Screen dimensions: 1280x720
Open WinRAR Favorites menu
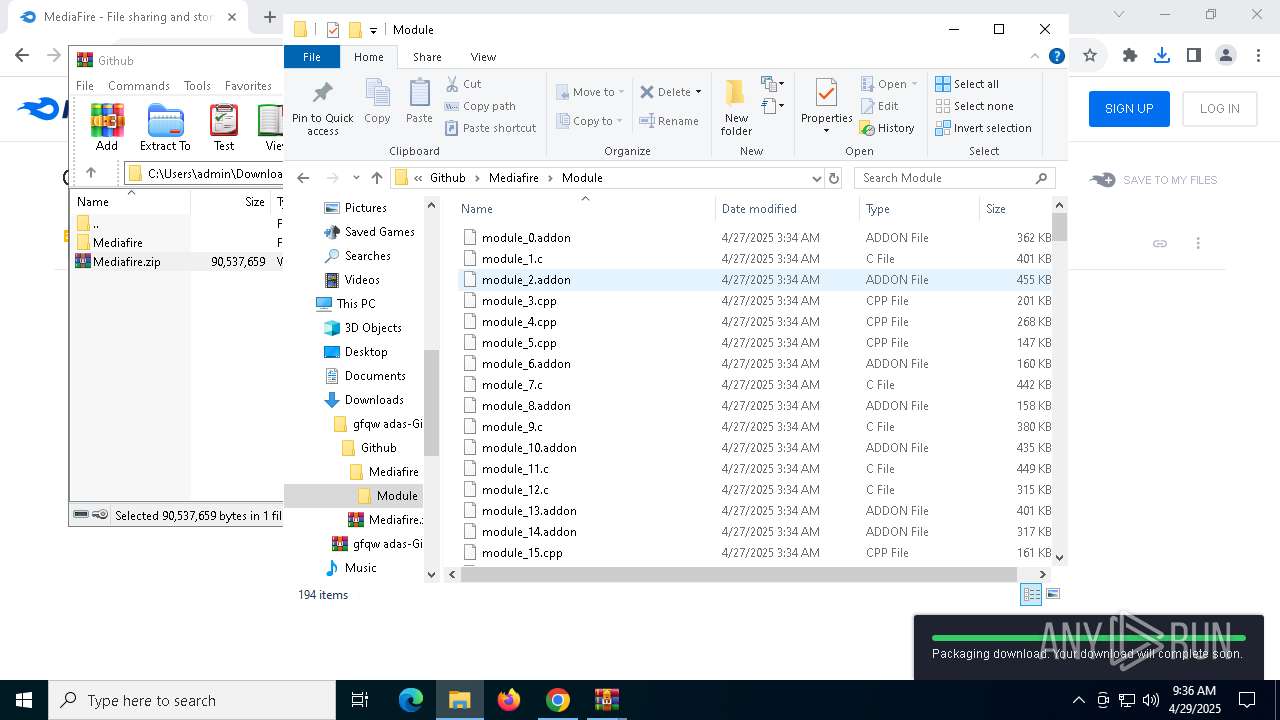click(x=248, y=86)
